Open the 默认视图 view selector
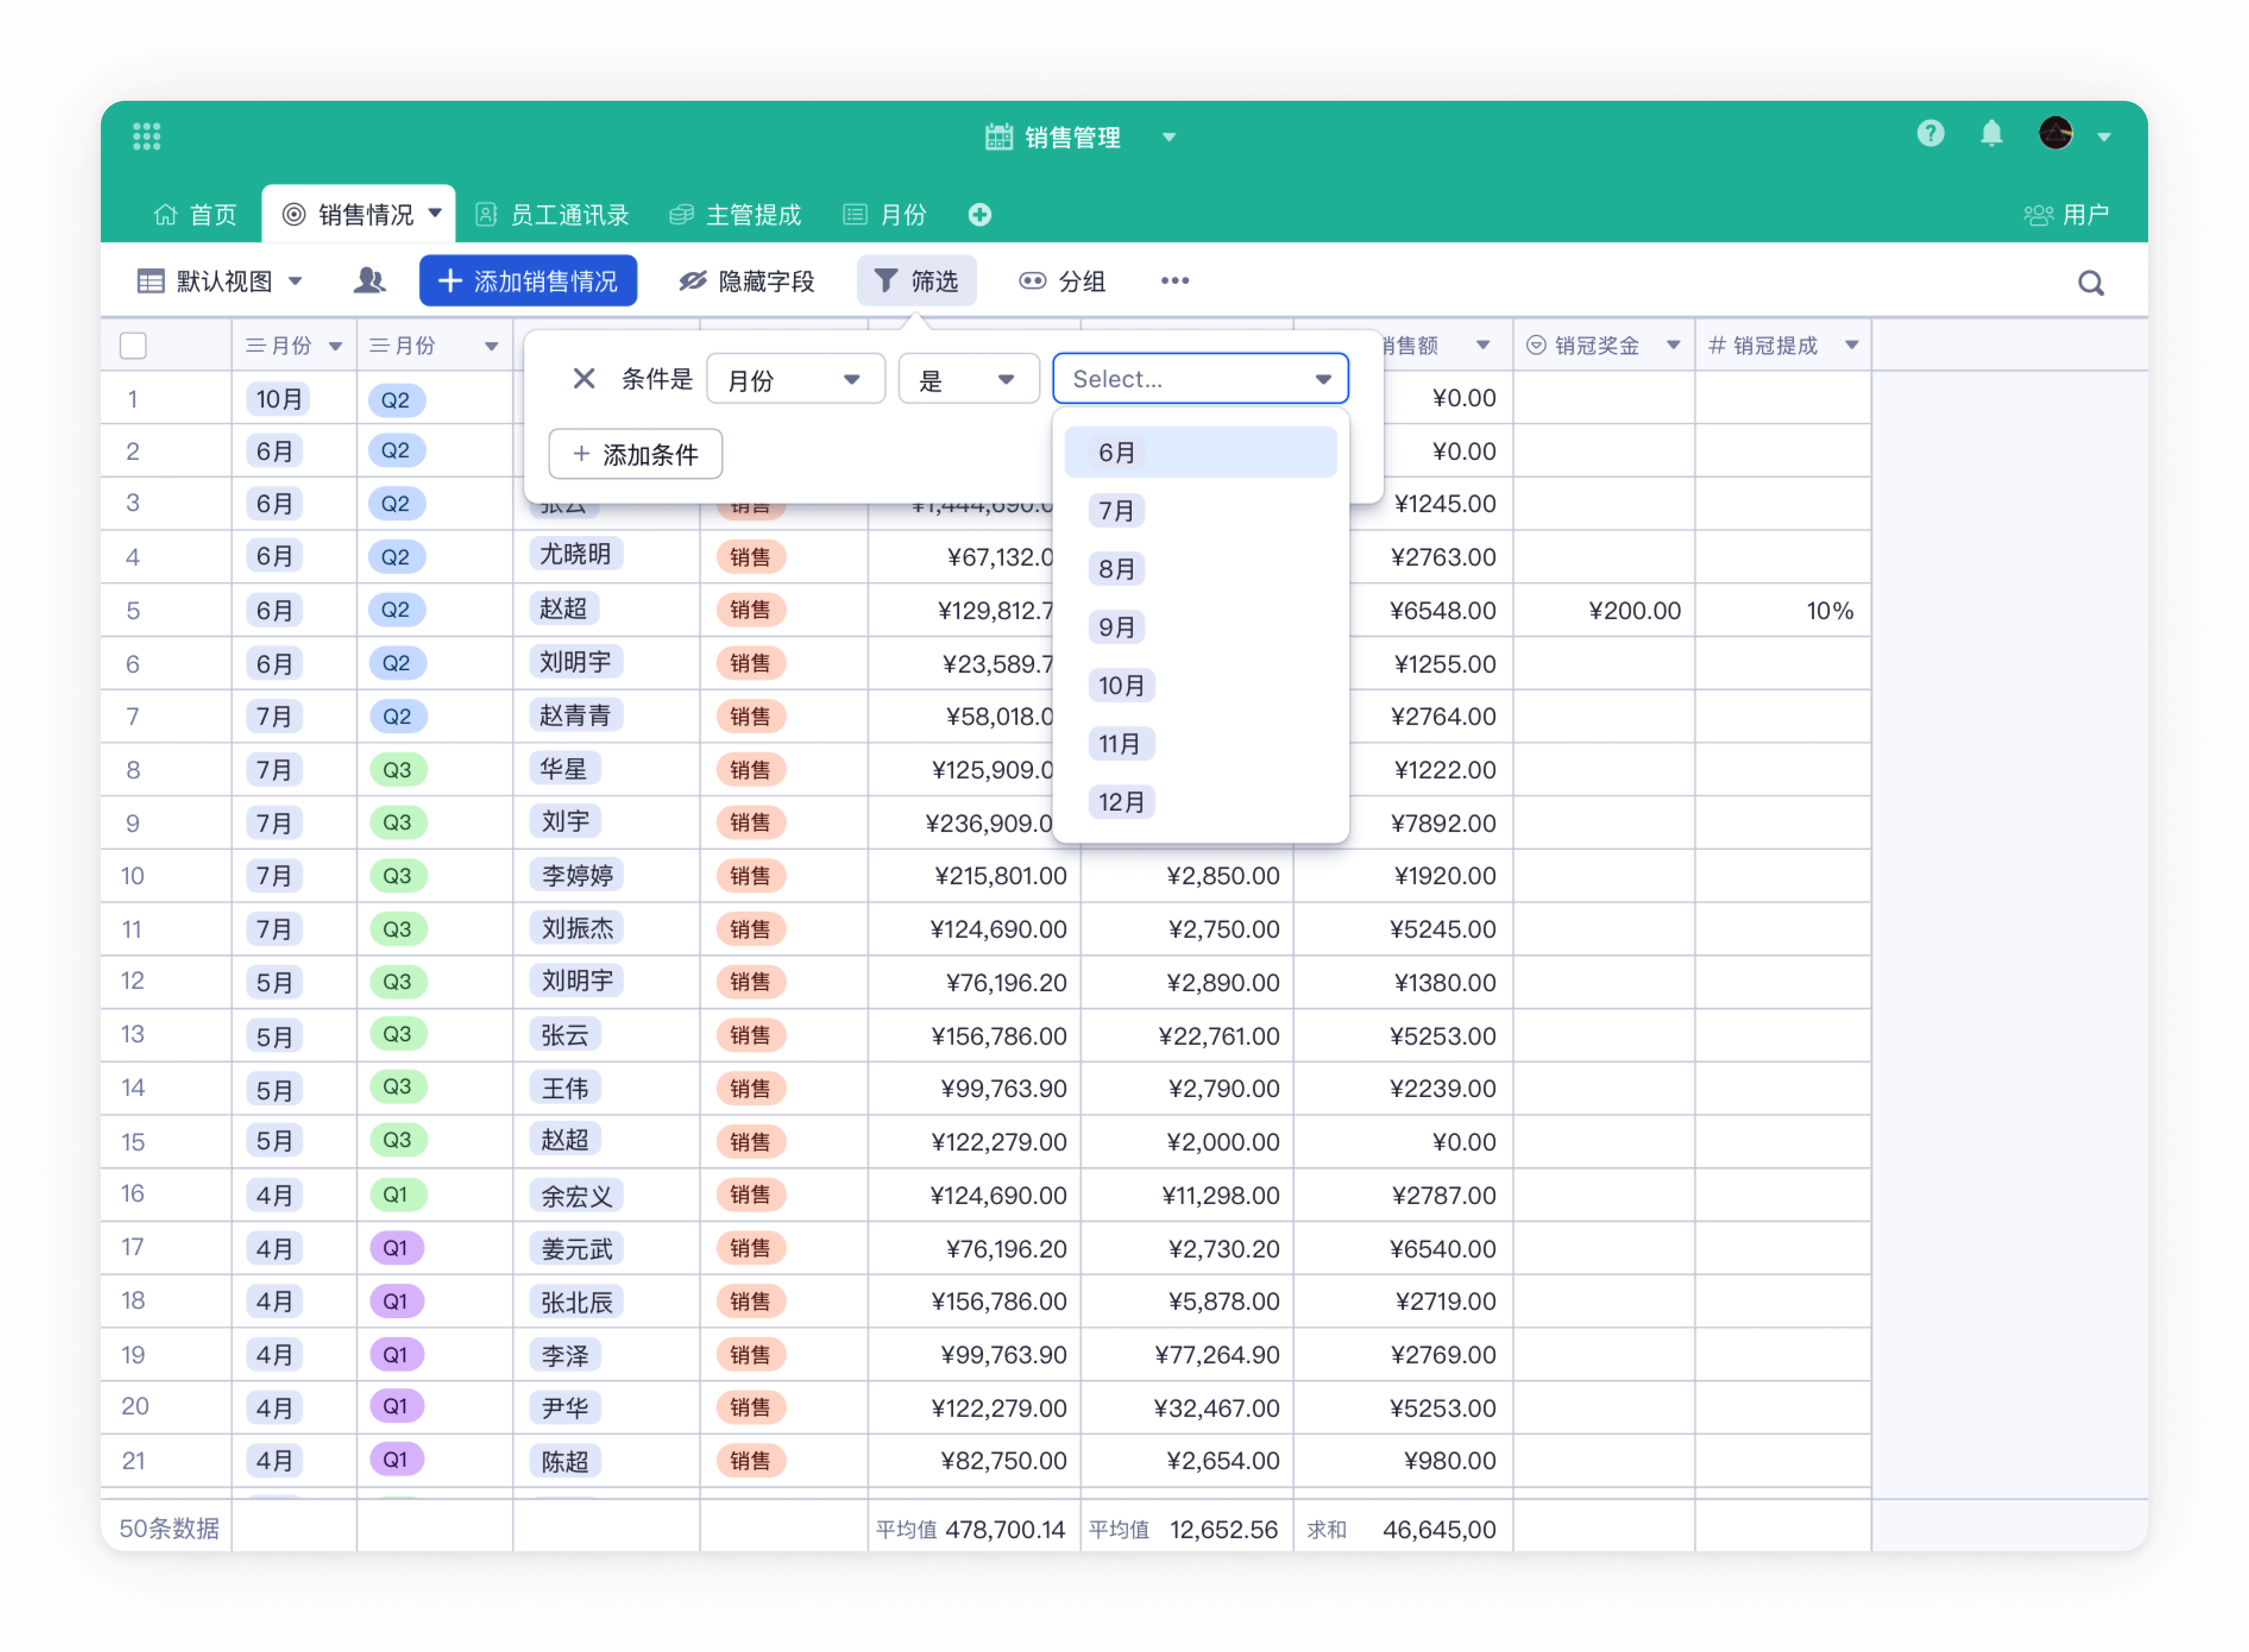Screen dimensions: 2249x1652 pyautogui.click(x=220, y=281)
